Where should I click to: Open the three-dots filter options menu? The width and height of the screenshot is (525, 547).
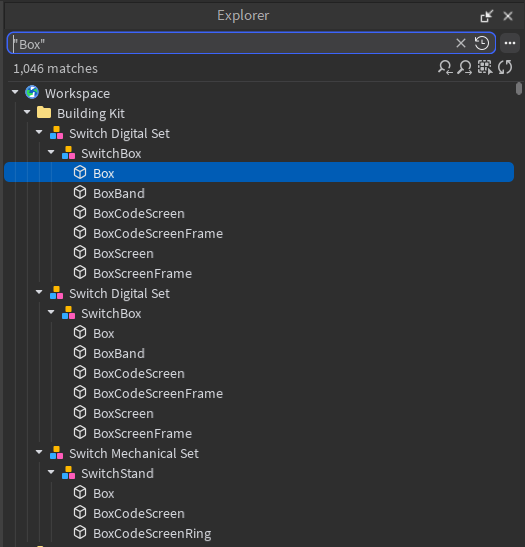click(x=510, y=43)
